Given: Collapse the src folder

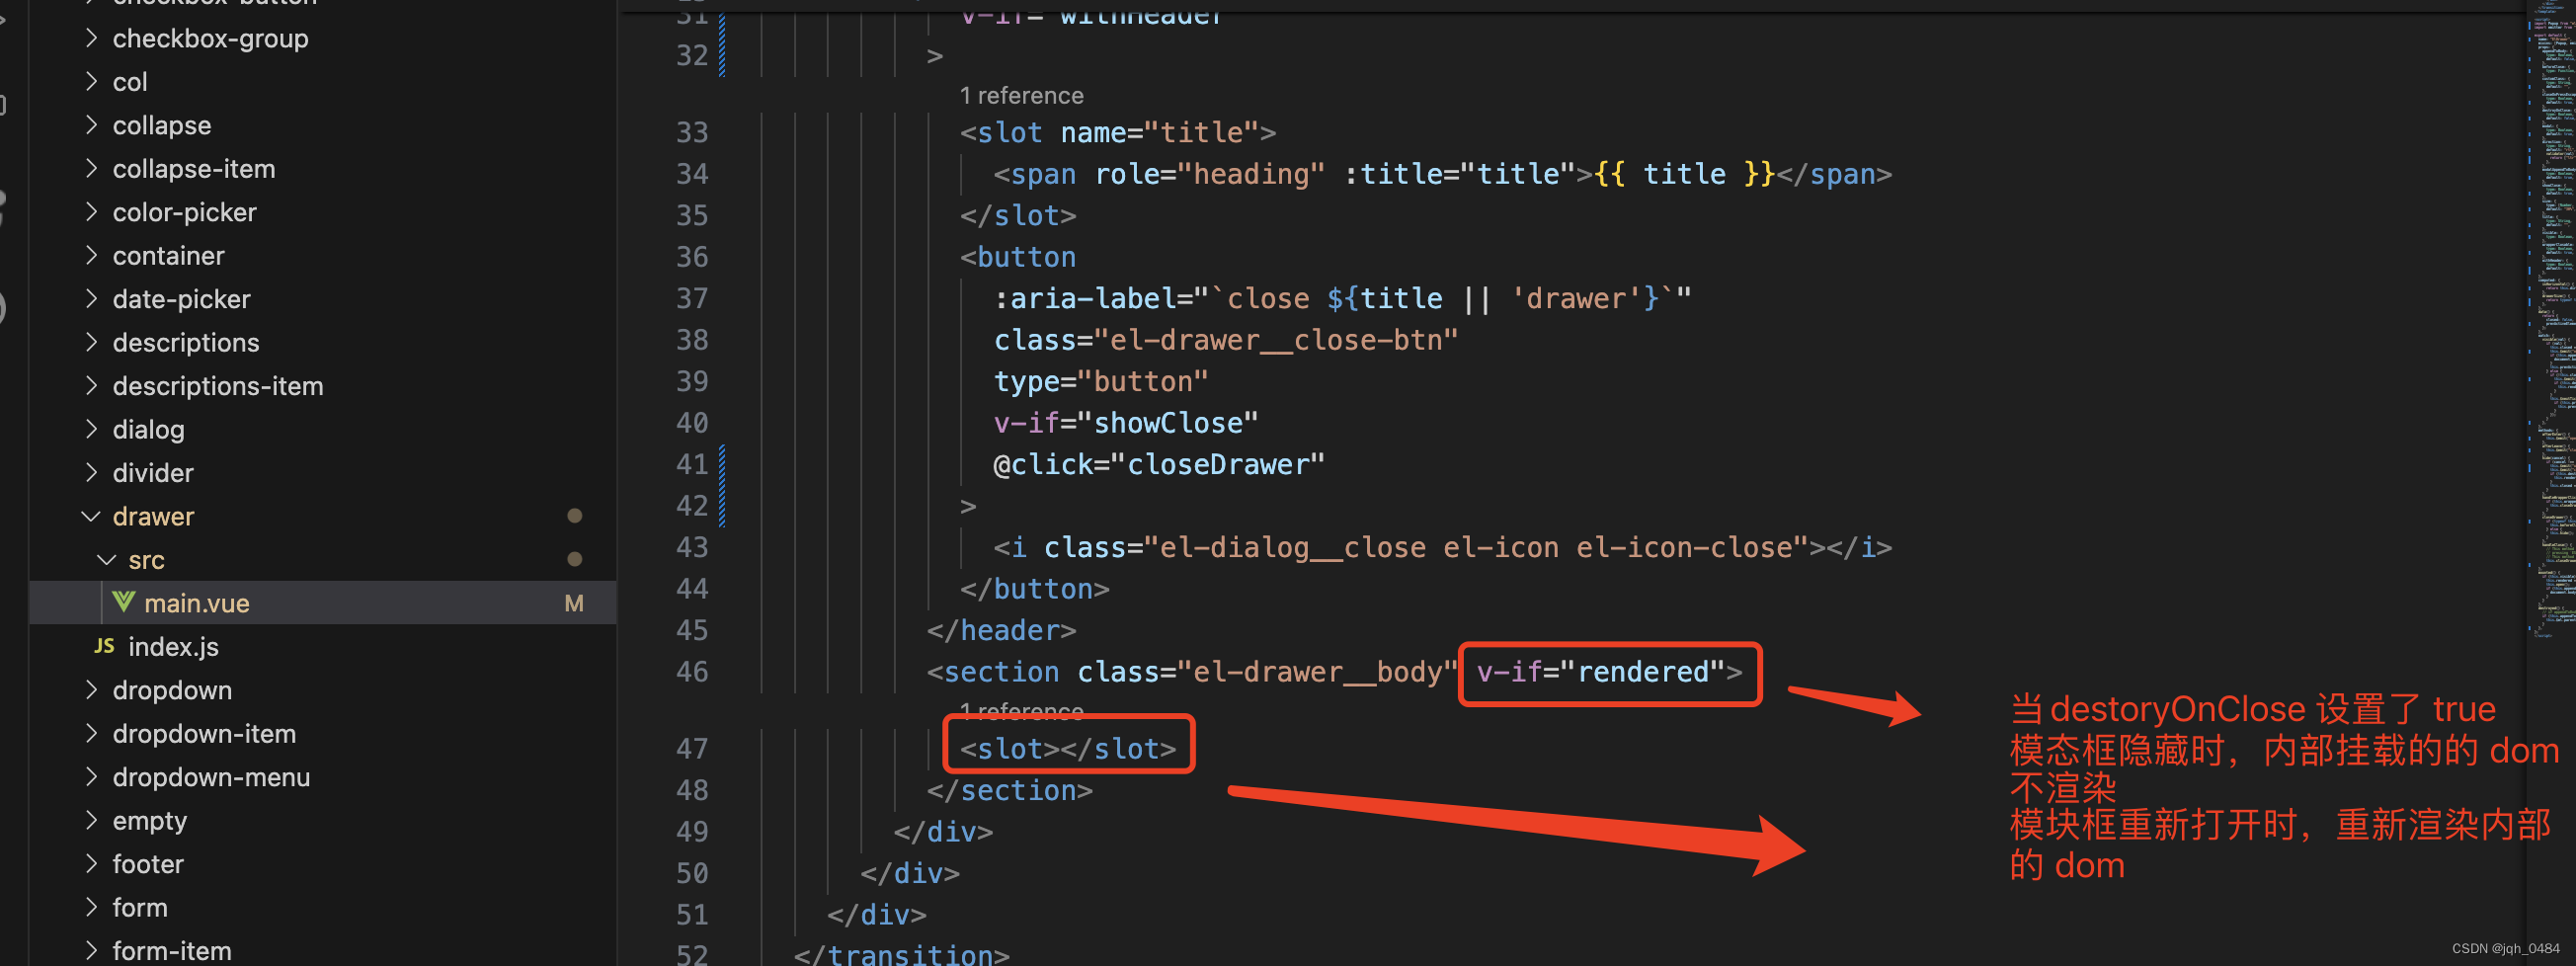Looking at the screenshot, I should pos(107,559).
